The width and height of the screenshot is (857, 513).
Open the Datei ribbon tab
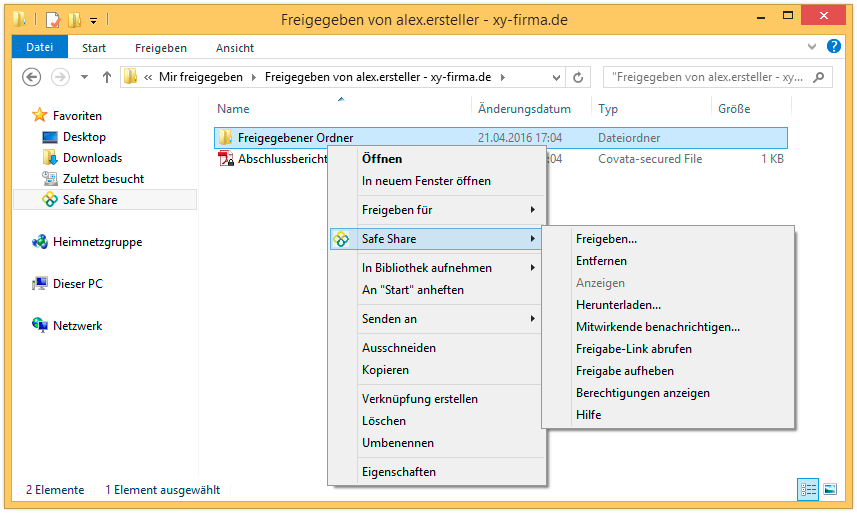click(x=40, y=47)
